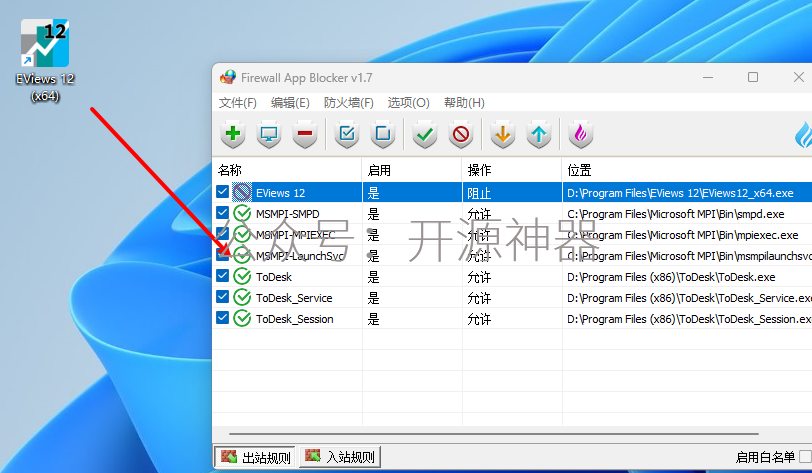The width and height of the screenshot is (812, 473).
Task: Sort by the 启用 column header
Action: 412,170
